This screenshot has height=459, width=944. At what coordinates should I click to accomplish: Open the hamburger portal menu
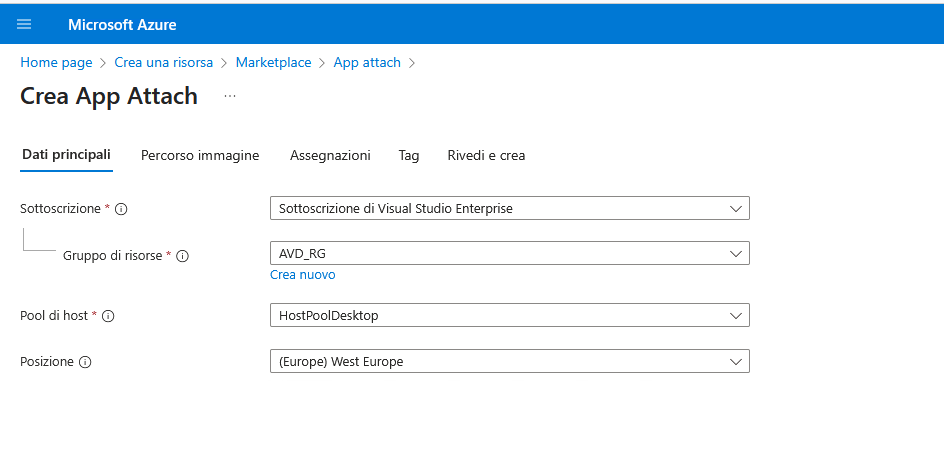coord(24,25)
